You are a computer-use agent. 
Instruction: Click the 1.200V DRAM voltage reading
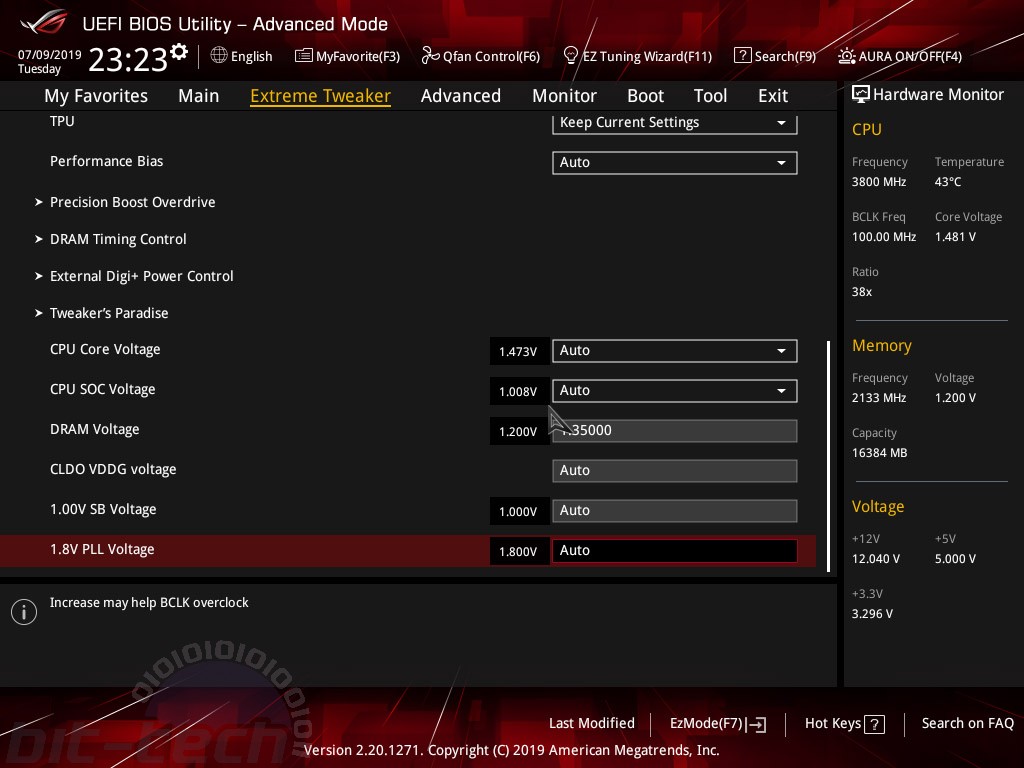(519, 431)
